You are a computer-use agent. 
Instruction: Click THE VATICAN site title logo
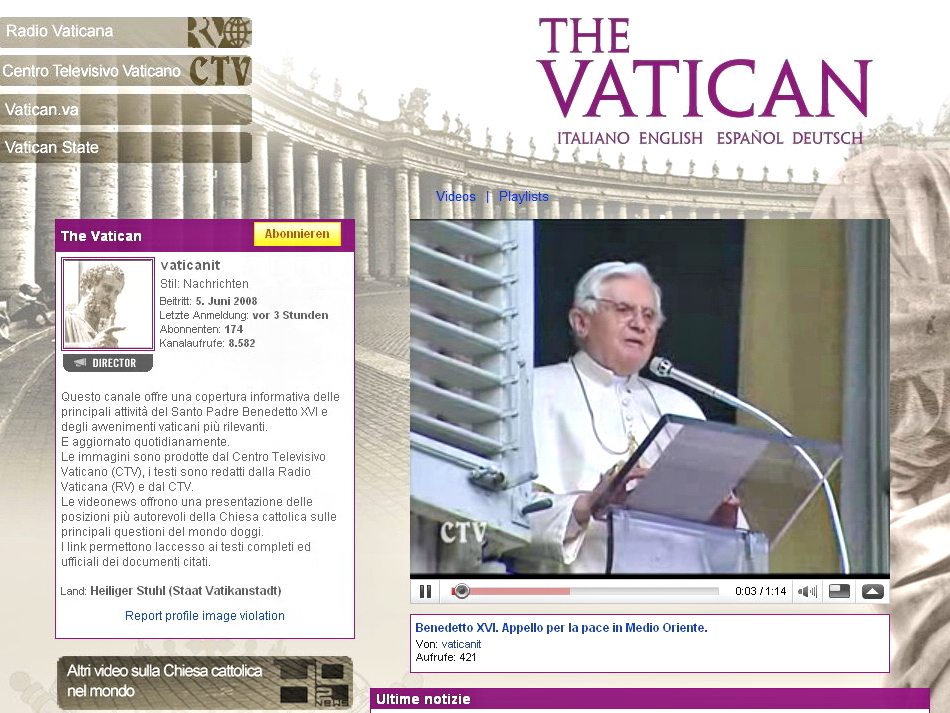click(704, 67)
